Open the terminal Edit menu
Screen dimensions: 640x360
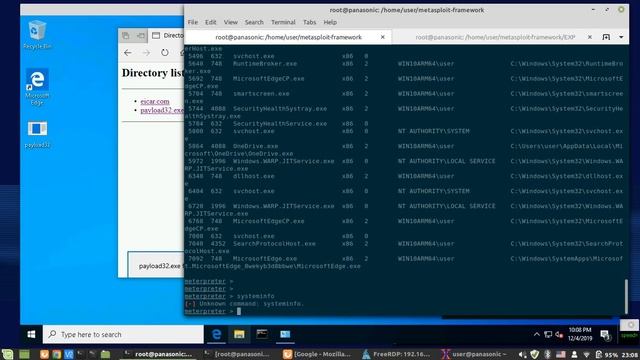[x=210, y=22]
